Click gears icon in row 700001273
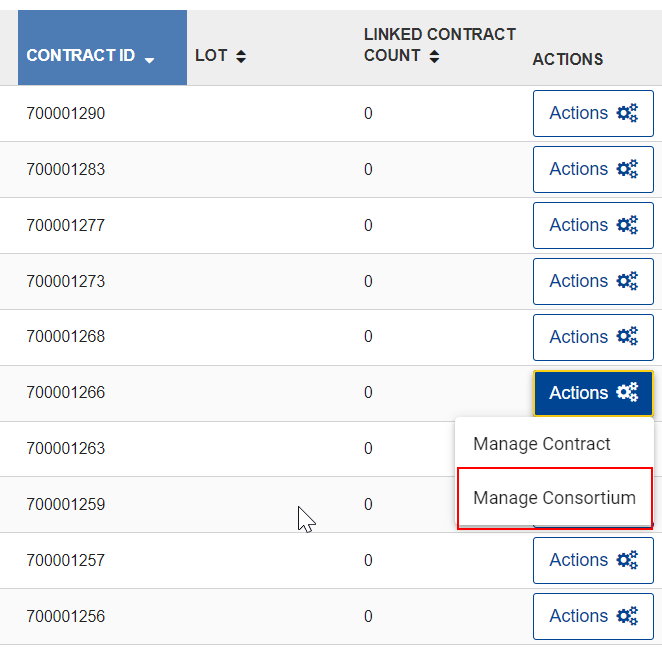This screenshot has width=662, height=652. (x=627, y=281)
